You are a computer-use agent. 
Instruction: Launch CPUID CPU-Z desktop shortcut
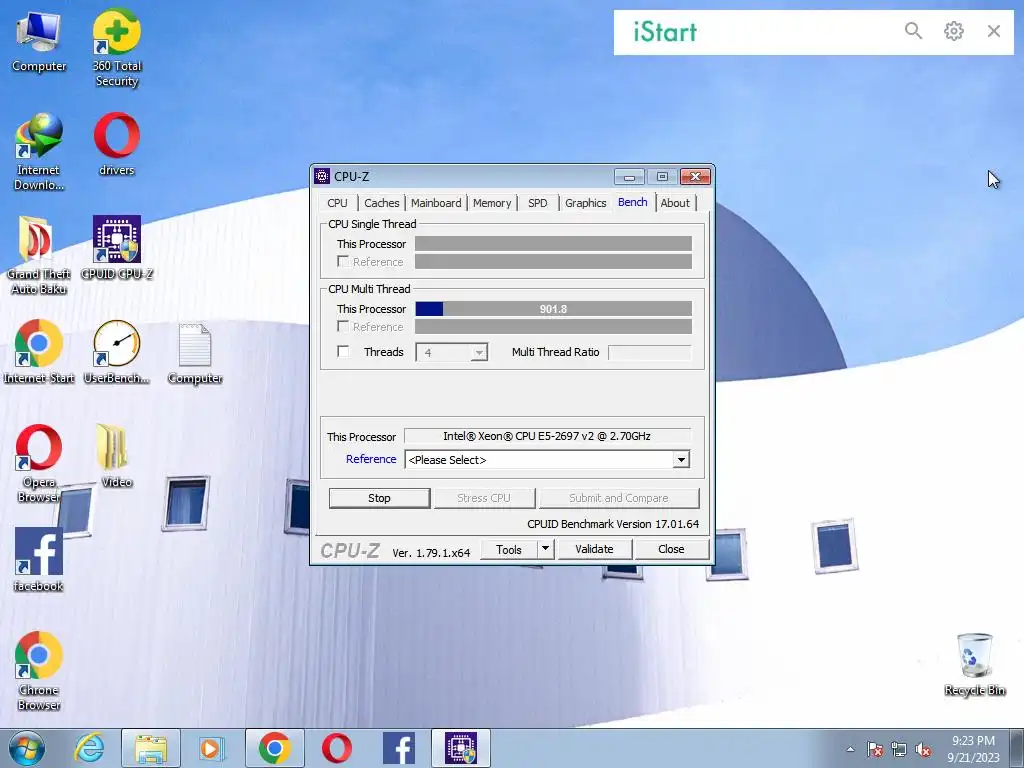pyautogui.click(x=117, y=248)
